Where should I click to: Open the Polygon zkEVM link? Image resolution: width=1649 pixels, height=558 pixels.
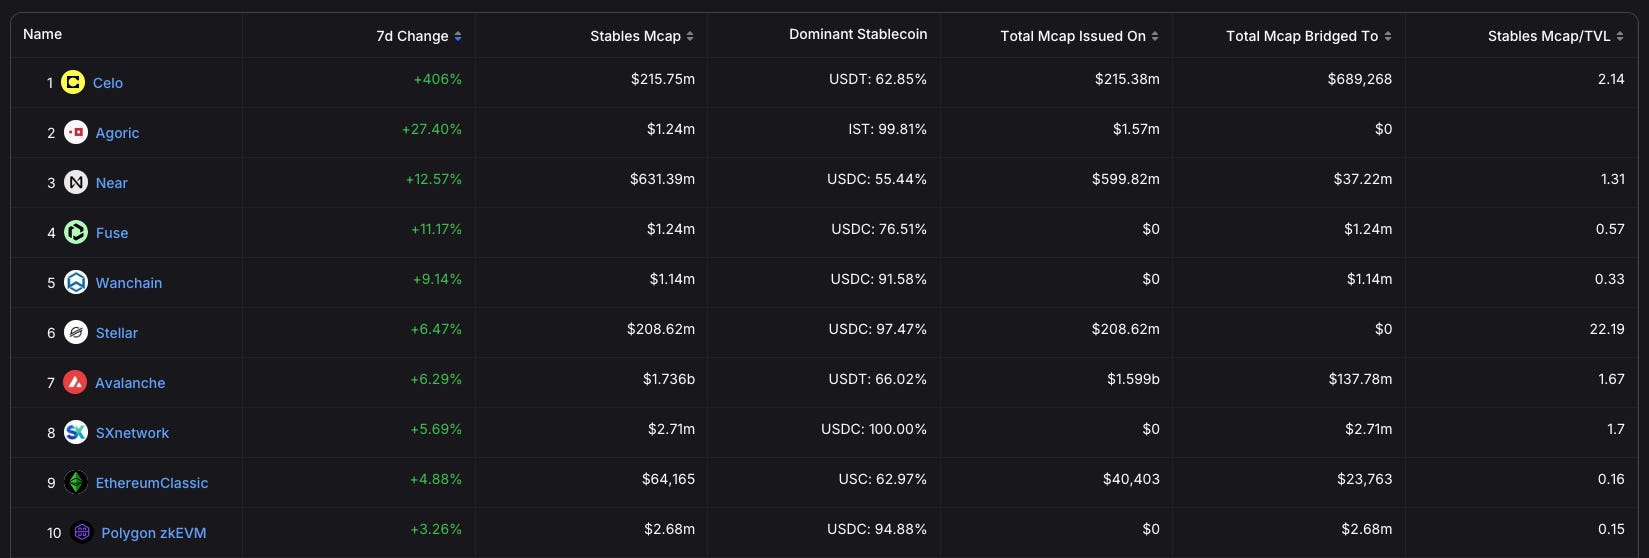point(154,533)
